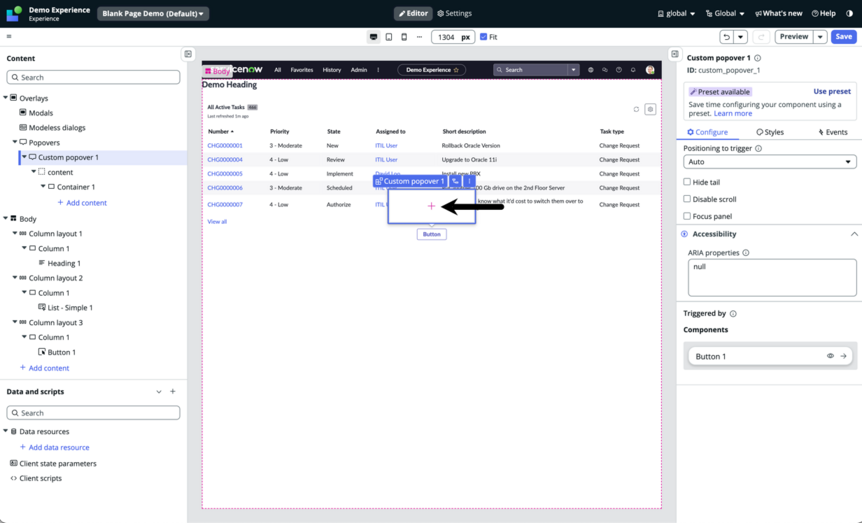The image size is (862, 523).
Task: Click the undo arrow icon
Action: pyautogui.click(x=727, y=37)
